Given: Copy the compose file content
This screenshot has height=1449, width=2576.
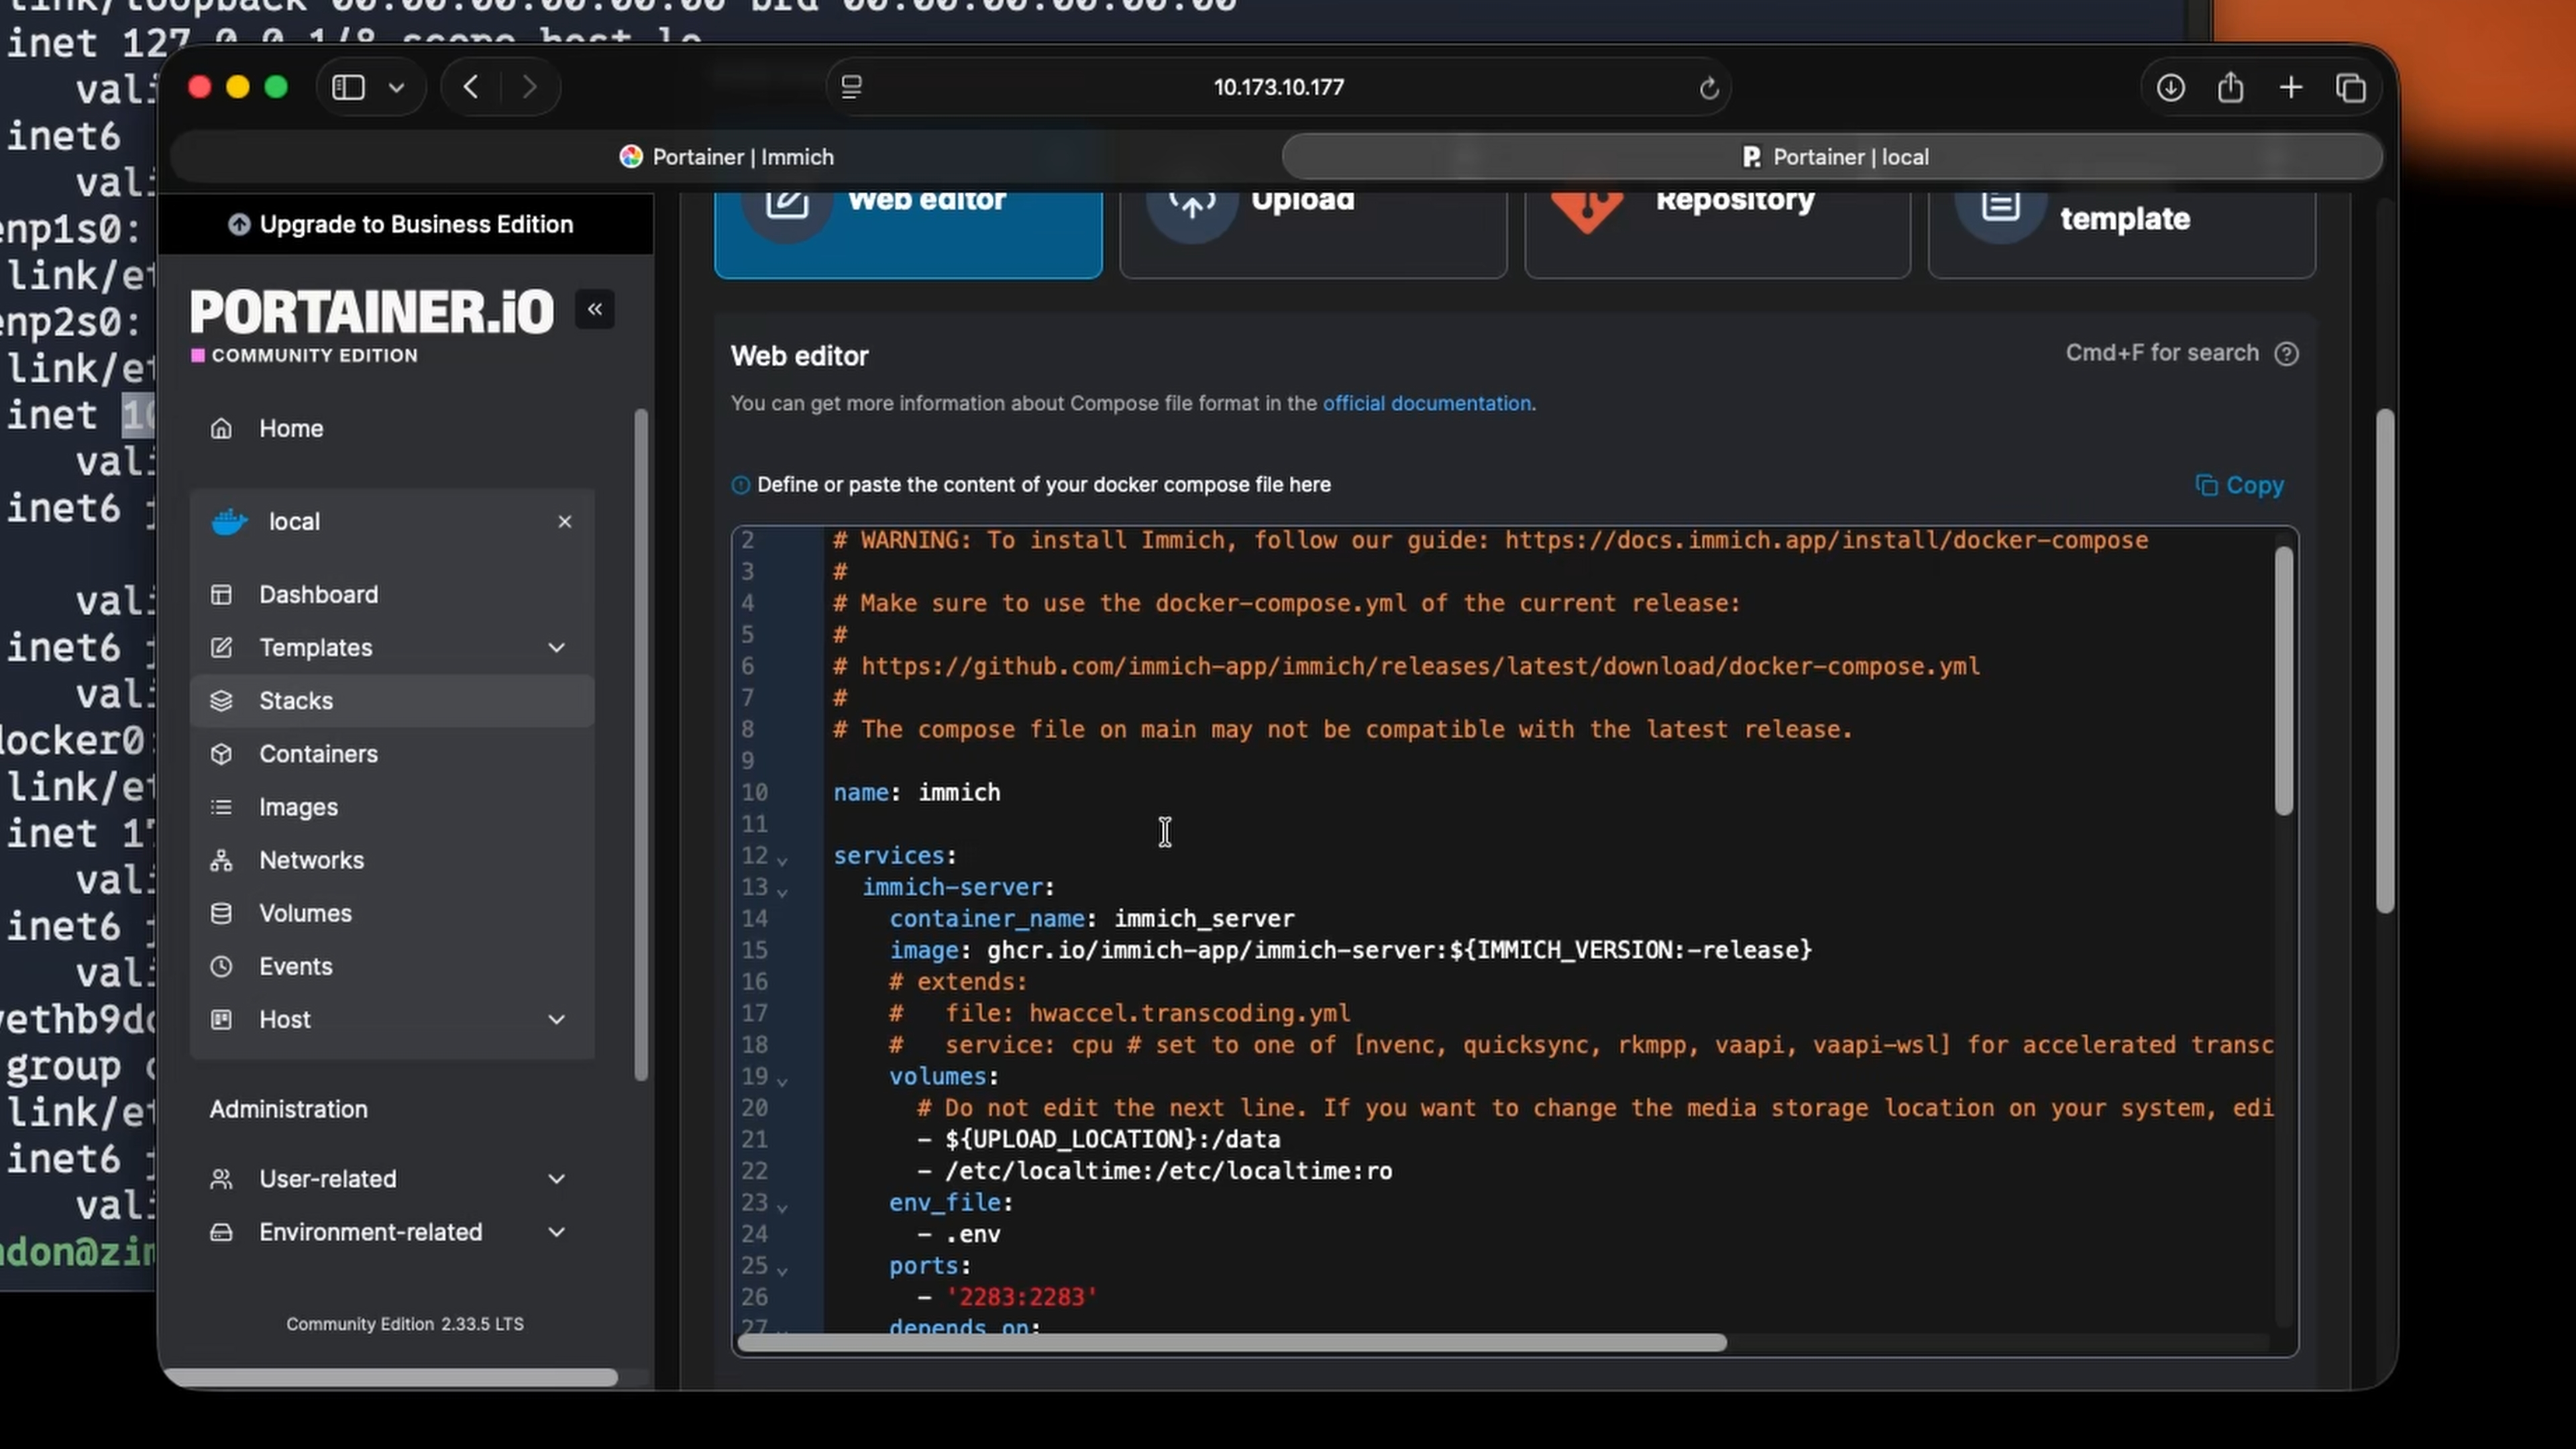Looking at the screenshot, I should coord(2240,486).
